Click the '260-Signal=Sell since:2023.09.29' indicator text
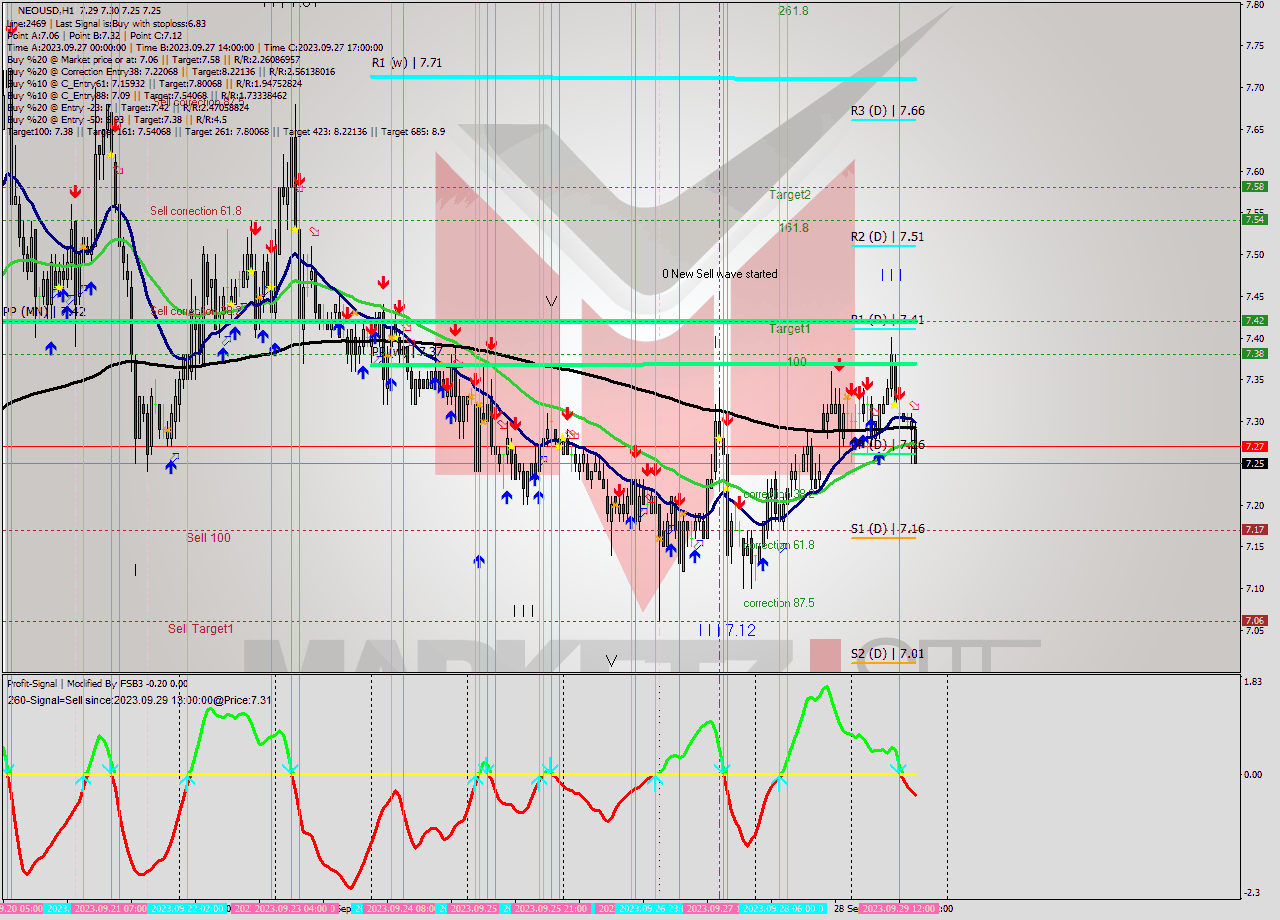The height and width of the screenshot is (920, 1280). click(139, 700)
